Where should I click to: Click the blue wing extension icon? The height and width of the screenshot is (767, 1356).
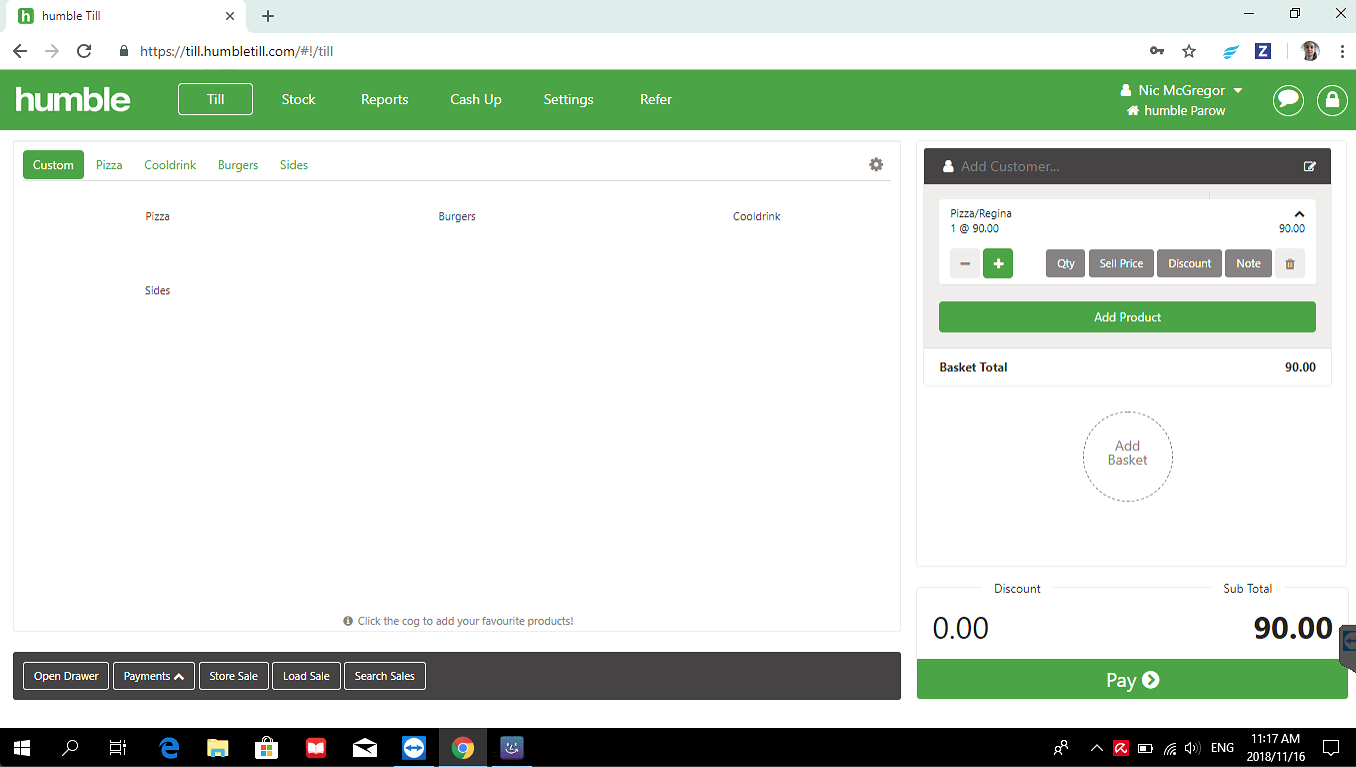tap(1232, 51)
